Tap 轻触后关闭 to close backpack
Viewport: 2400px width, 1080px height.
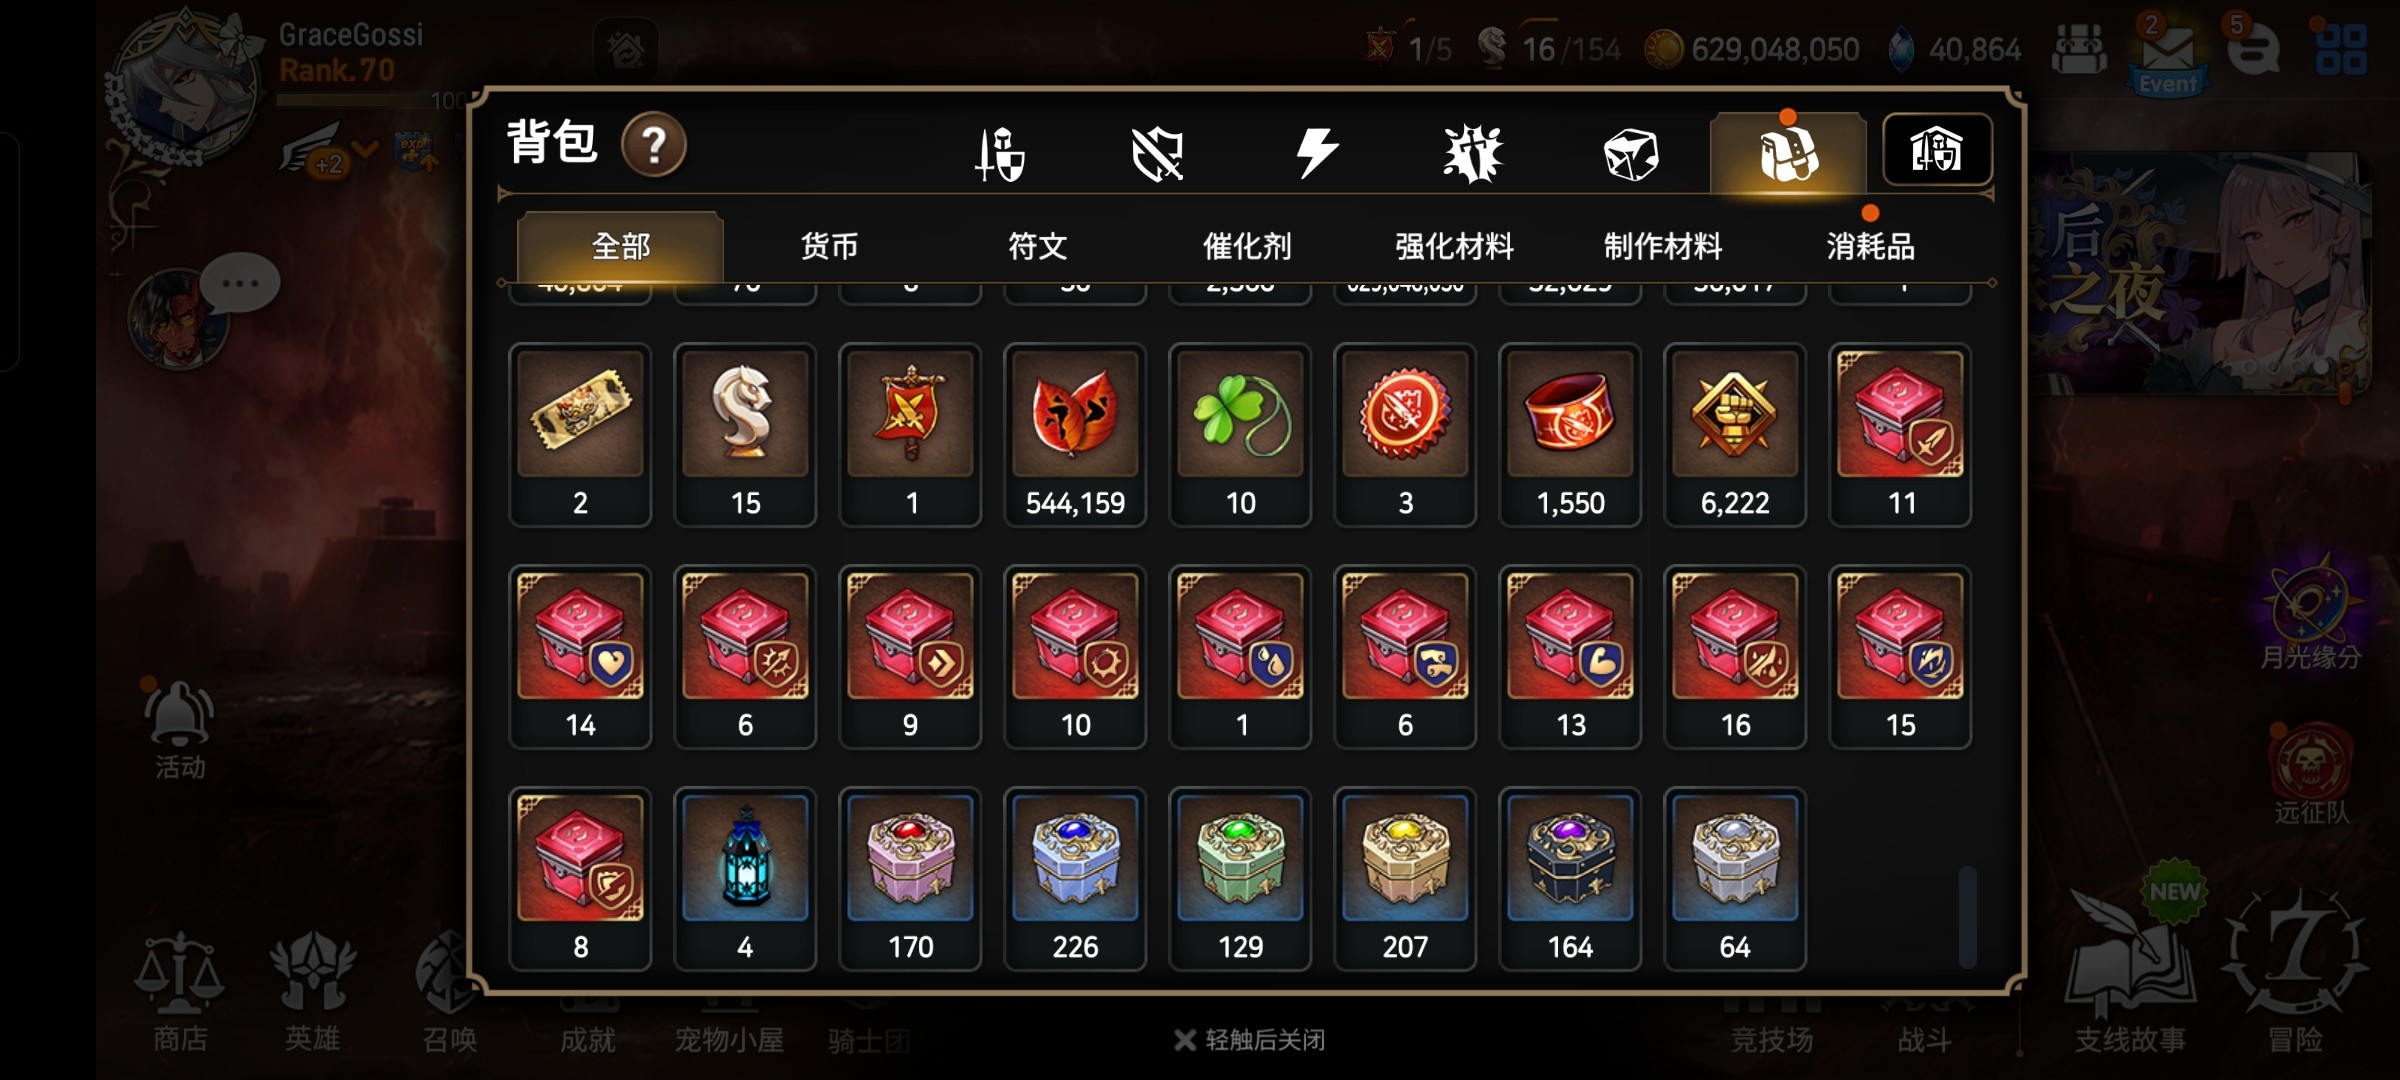1250,1040
